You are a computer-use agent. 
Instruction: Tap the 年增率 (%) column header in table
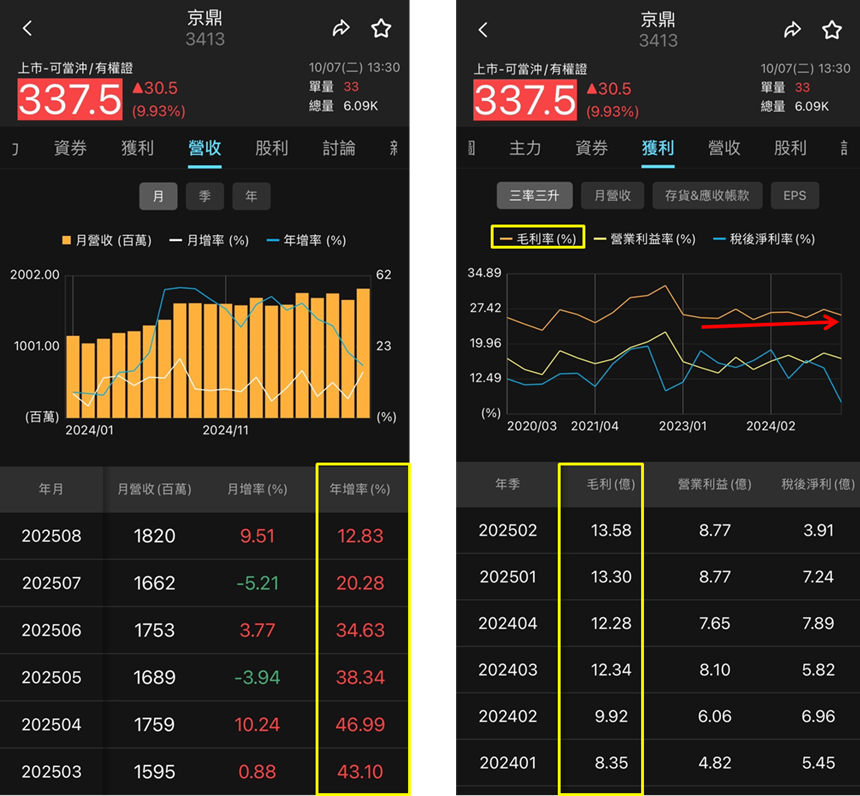(x=360, y=489)
